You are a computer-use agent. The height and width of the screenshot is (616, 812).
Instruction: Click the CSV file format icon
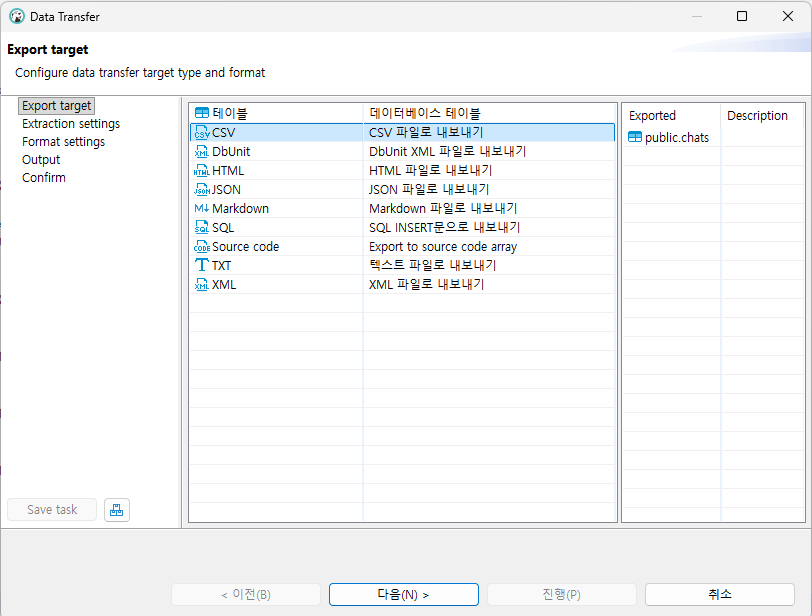pyautogui.click(x=201, y=133)
